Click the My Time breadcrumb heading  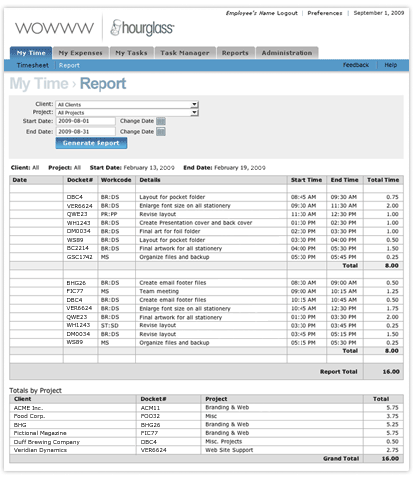[x=39, y=84]
